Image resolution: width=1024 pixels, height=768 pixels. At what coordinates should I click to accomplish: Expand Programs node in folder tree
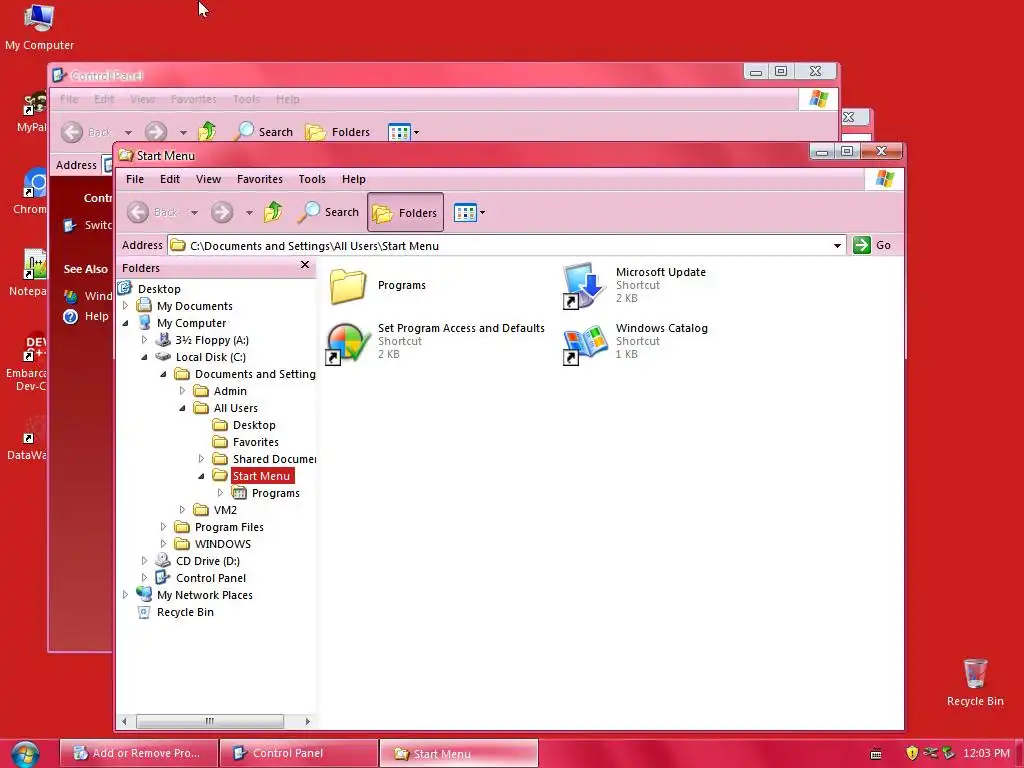220,492
